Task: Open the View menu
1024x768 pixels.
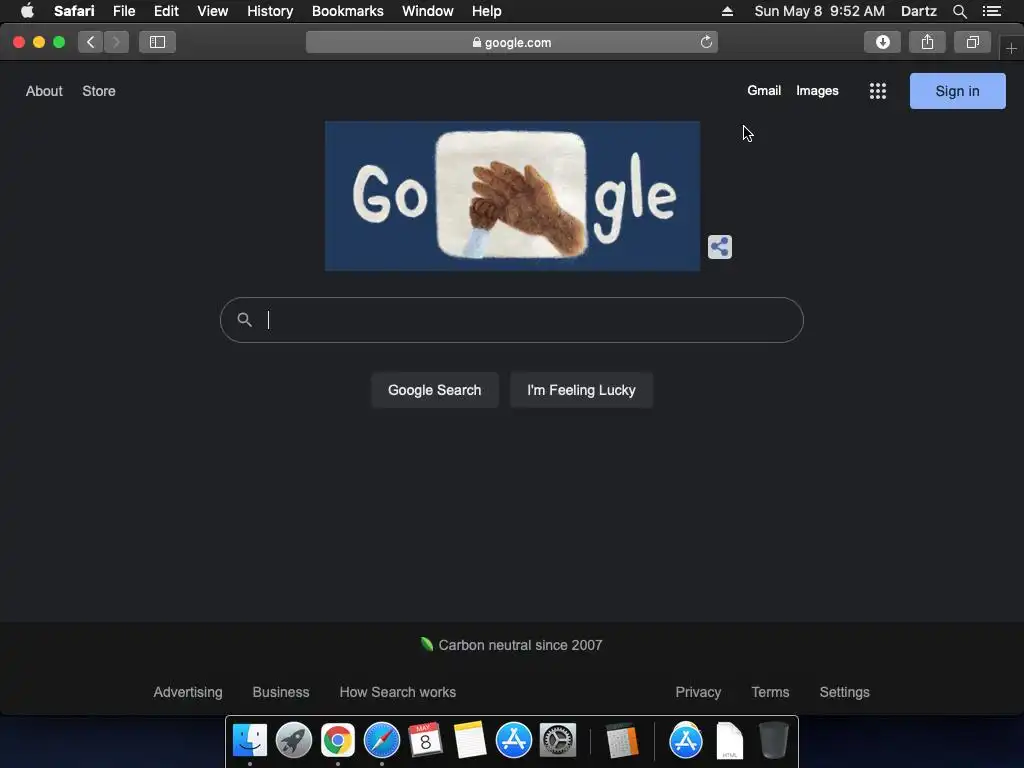Action: point(212,11)
